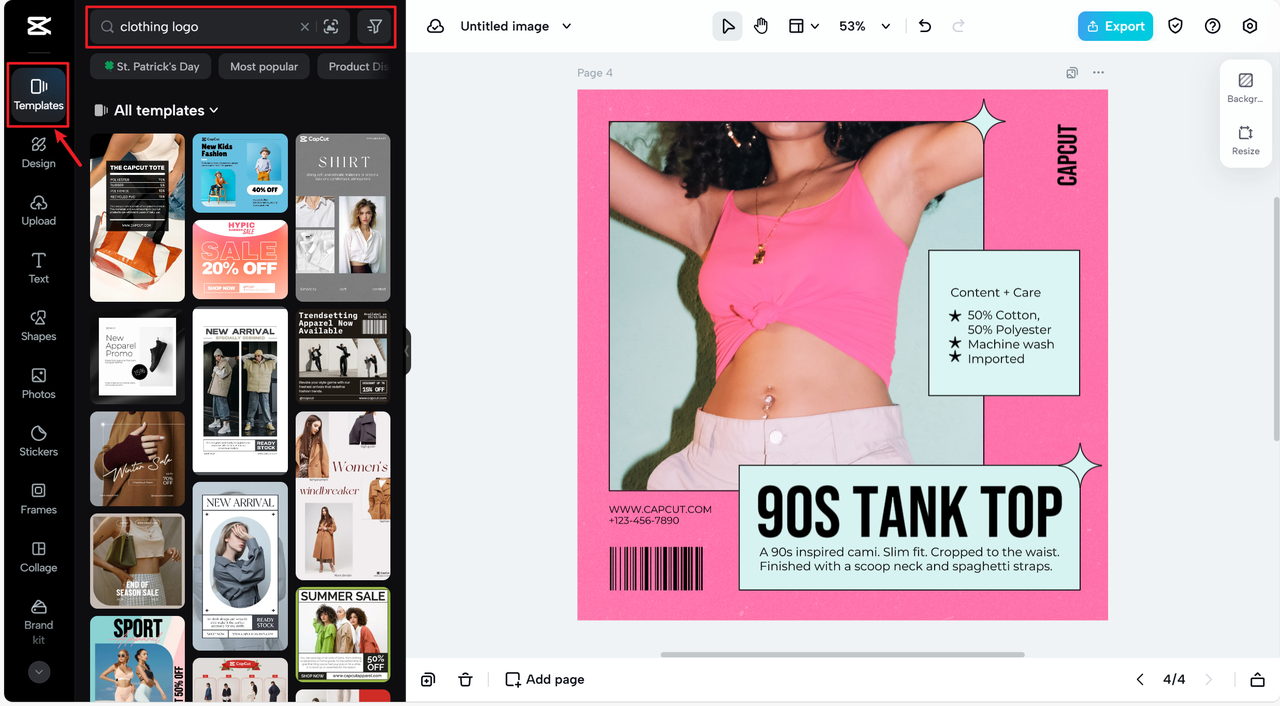Image resolution: width=1280 pixels, height=706 pixels.
Task: Select the pointer selection tool
Action: point(728,27)
